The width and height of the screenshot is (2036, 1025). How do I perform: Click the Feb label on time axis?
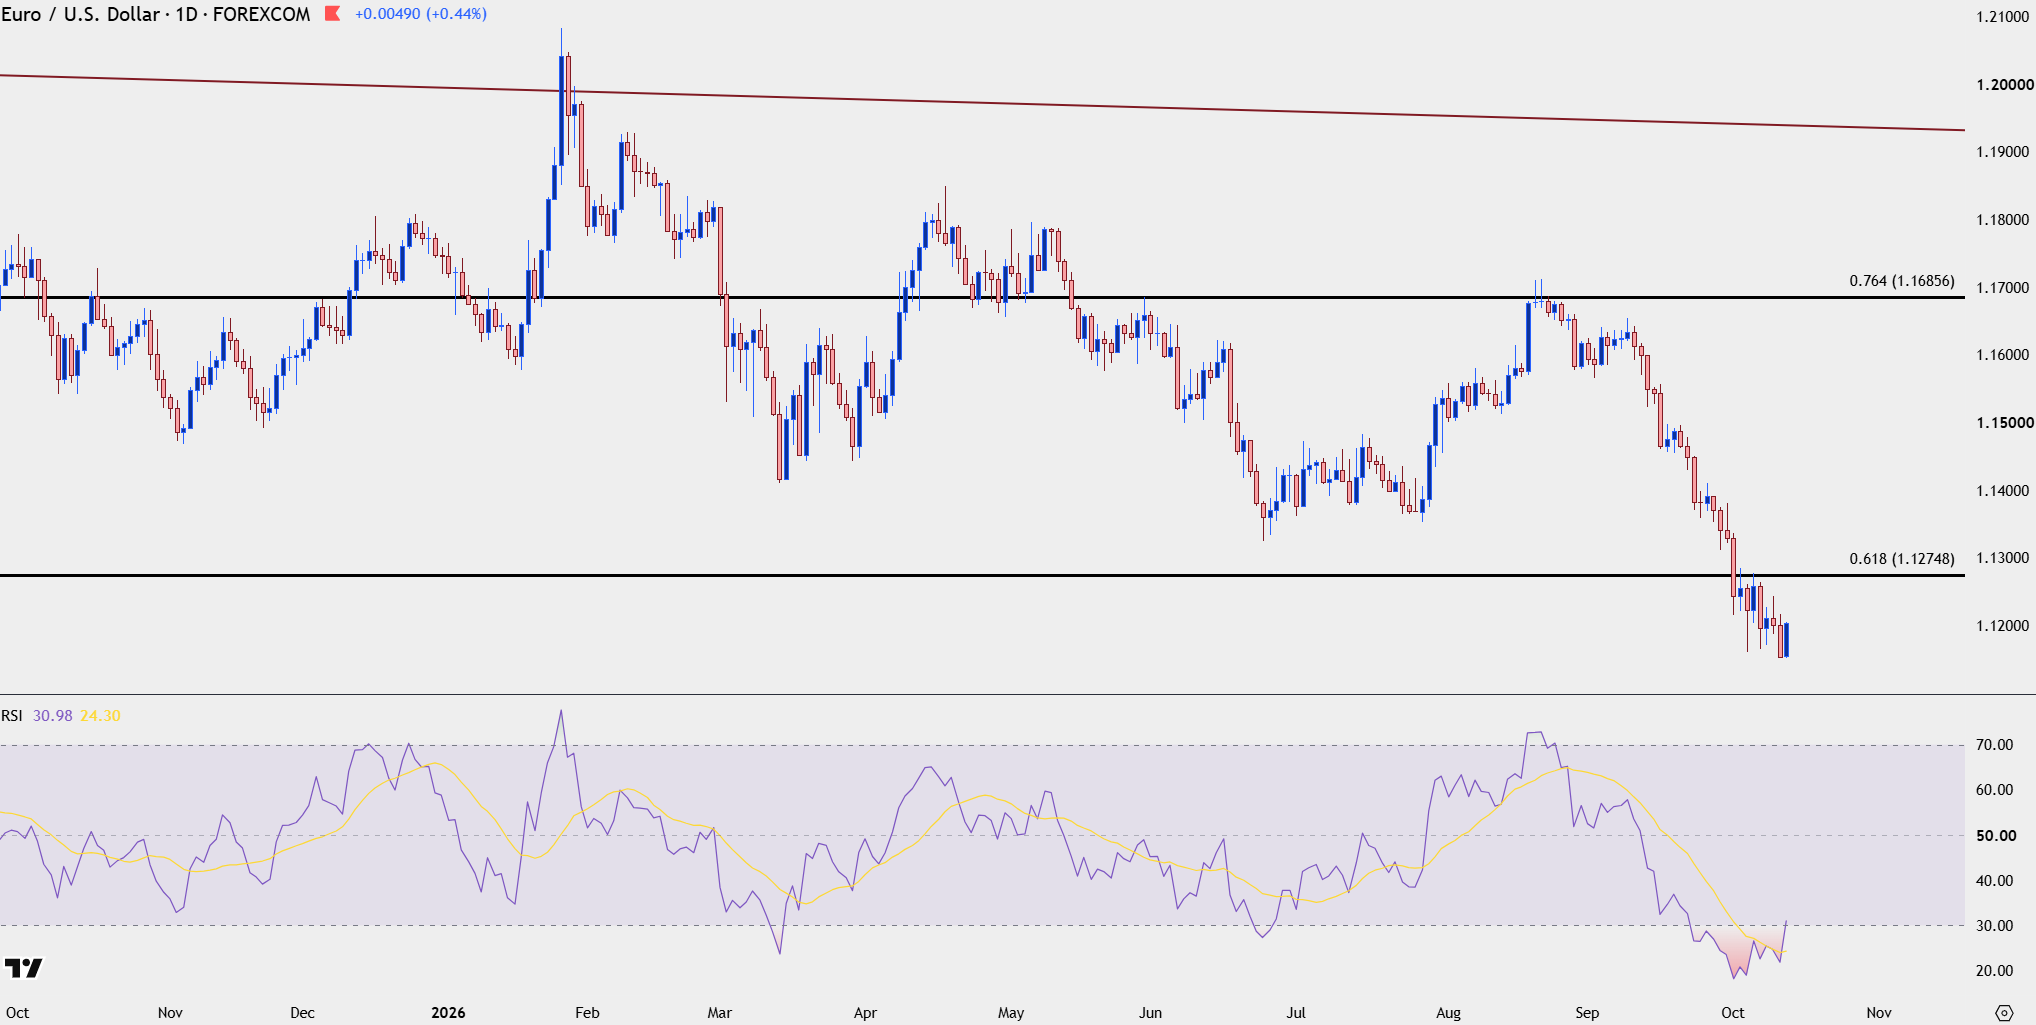coord(587,1013)
